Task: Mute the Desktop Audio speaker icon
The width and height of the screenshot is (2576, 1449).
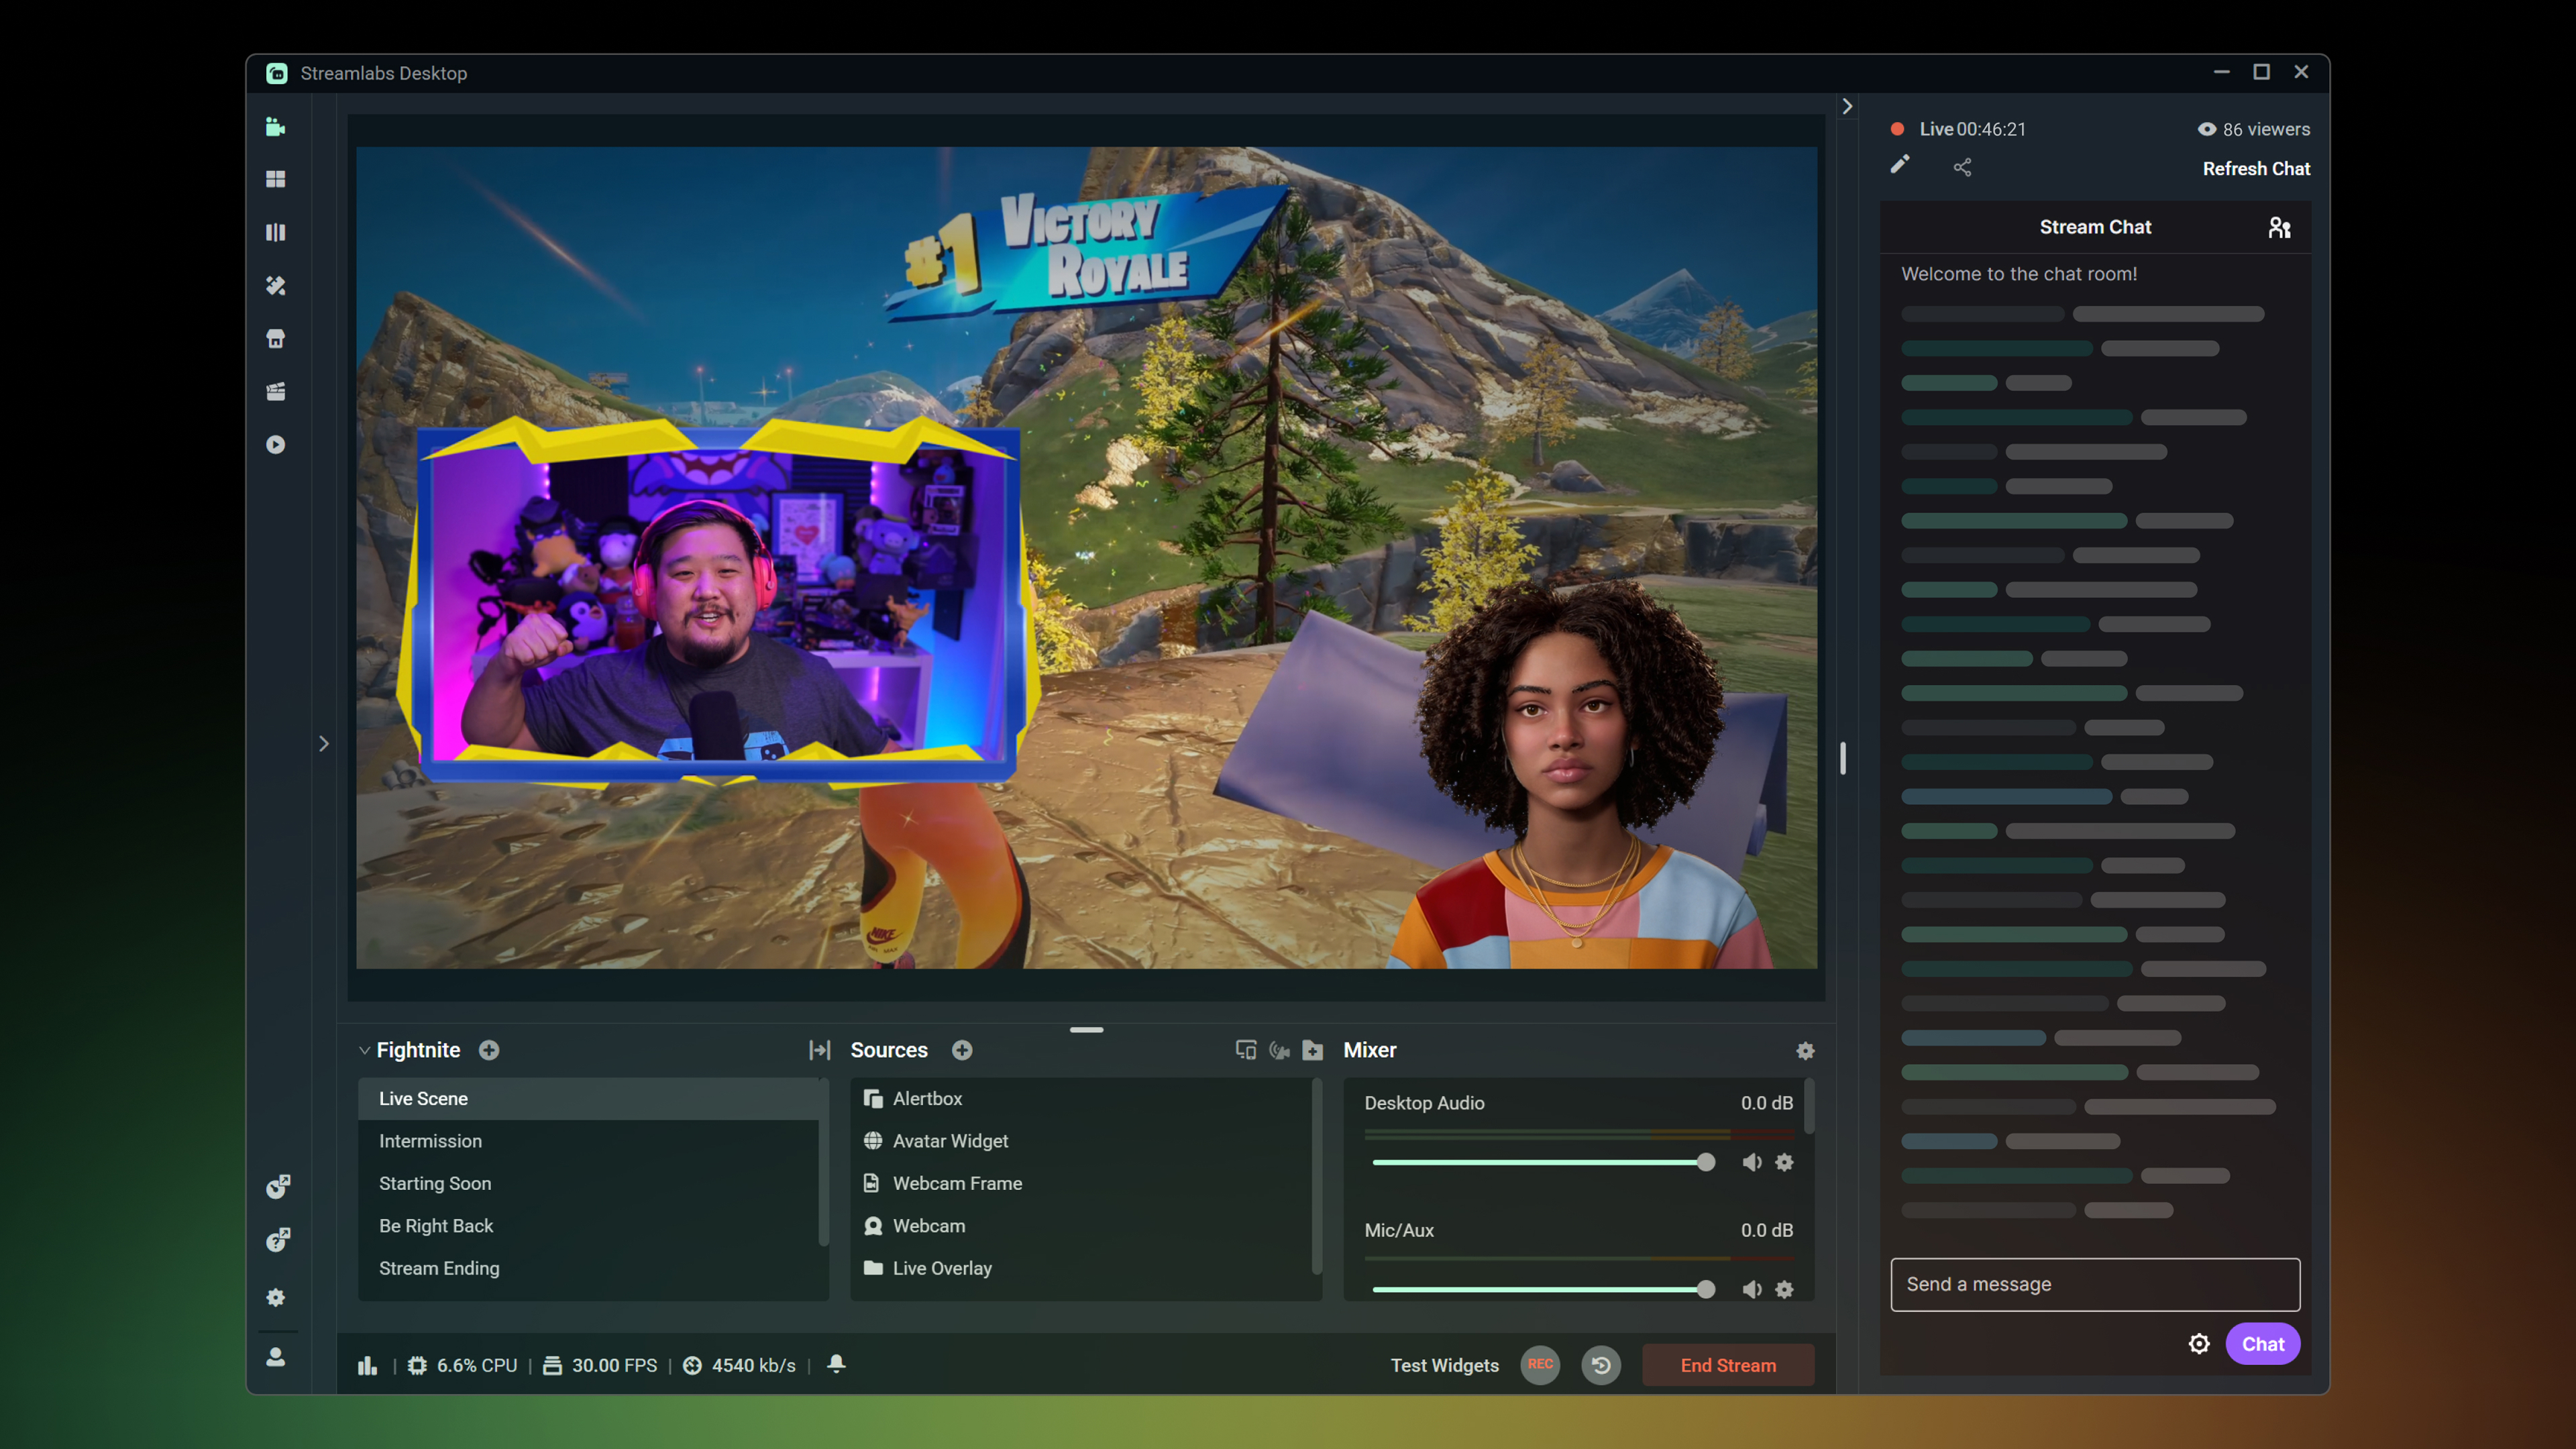Action: 1752,1162
